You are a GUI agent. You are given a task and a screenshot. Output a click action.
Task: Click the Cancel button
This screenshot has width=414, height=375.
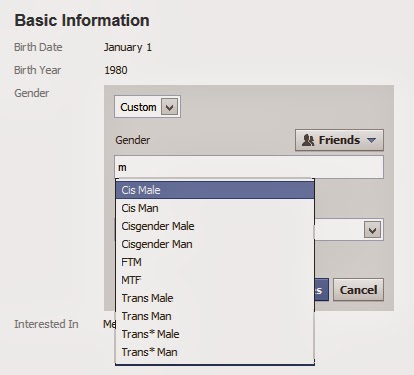coord(358,290)
